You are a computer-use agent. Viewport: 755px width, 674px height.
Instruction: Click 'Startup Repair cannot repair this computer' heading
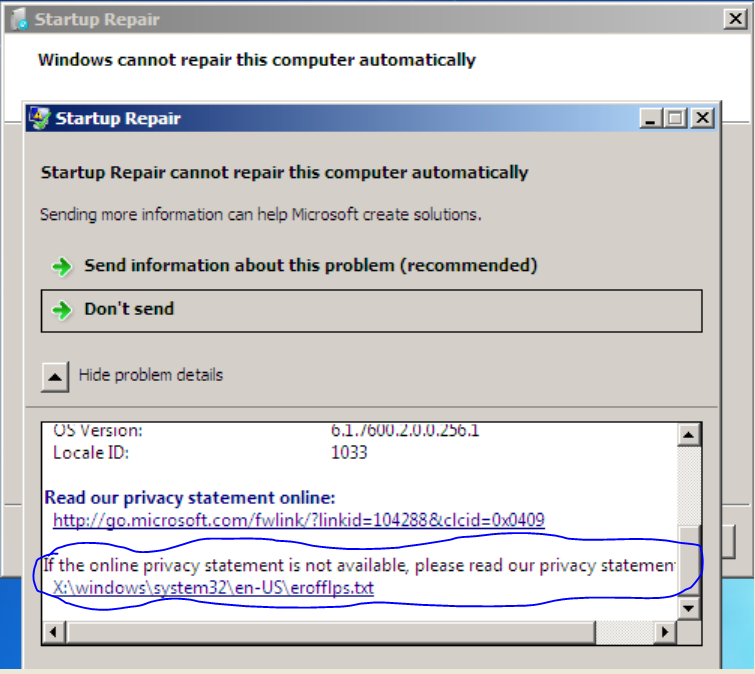tap(284, 172)
